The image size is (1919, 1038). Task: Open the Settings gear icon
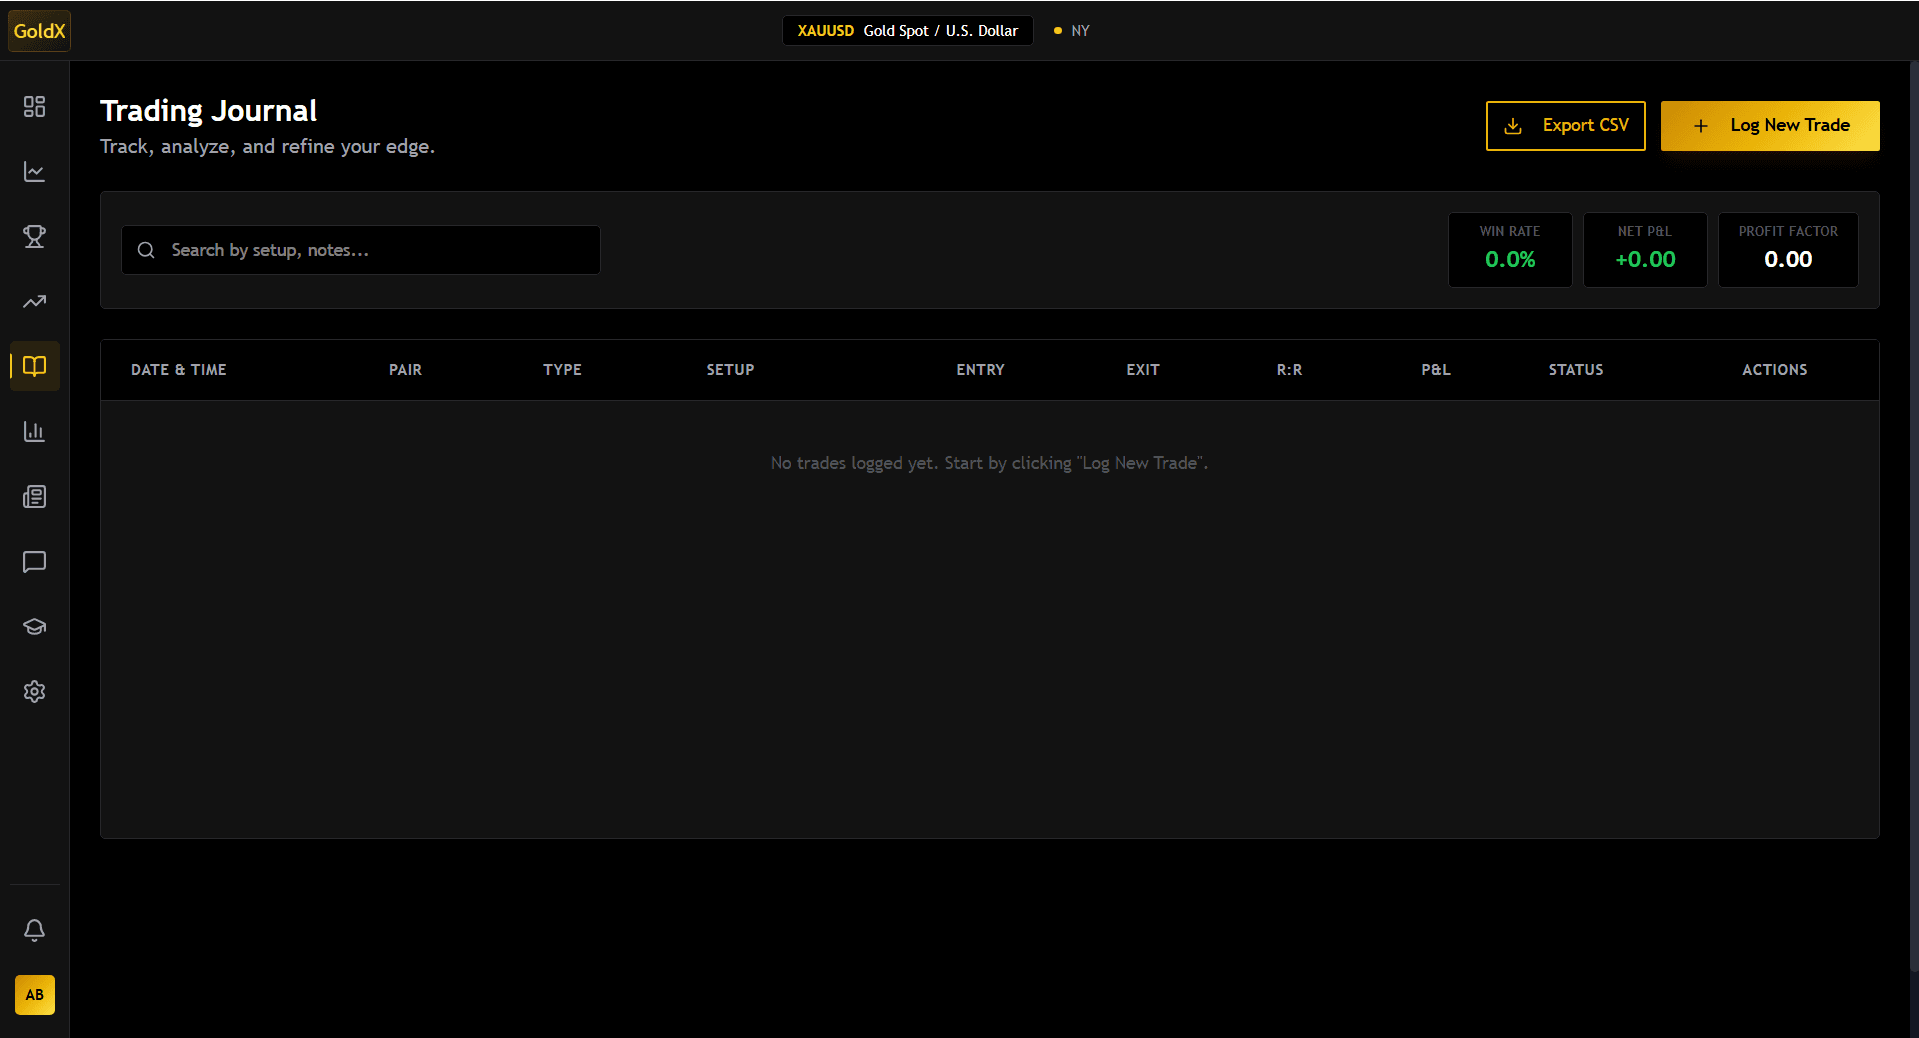point(34,691)
